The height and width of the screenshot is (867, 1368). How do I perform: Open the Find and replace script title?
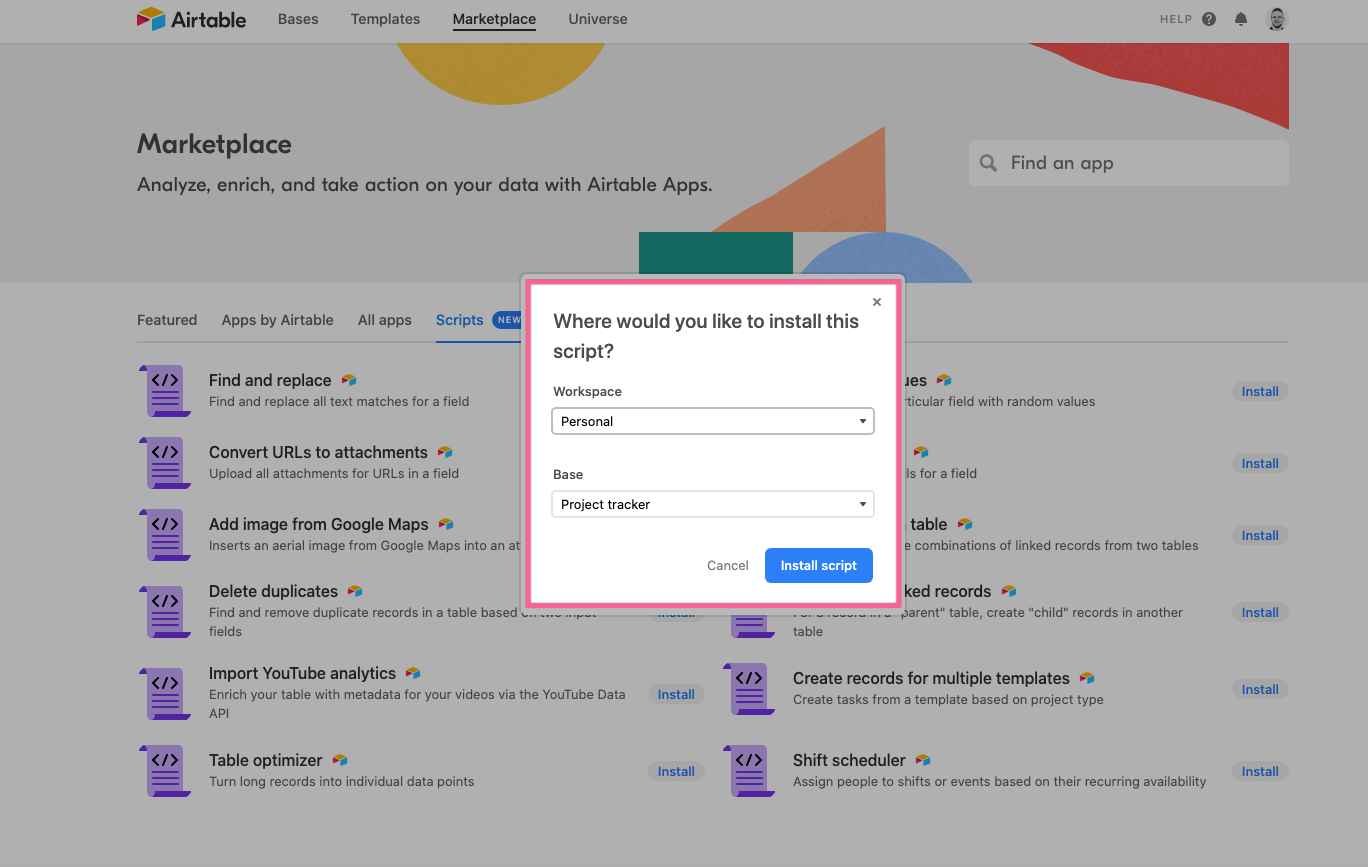click(x=270, y=380)
